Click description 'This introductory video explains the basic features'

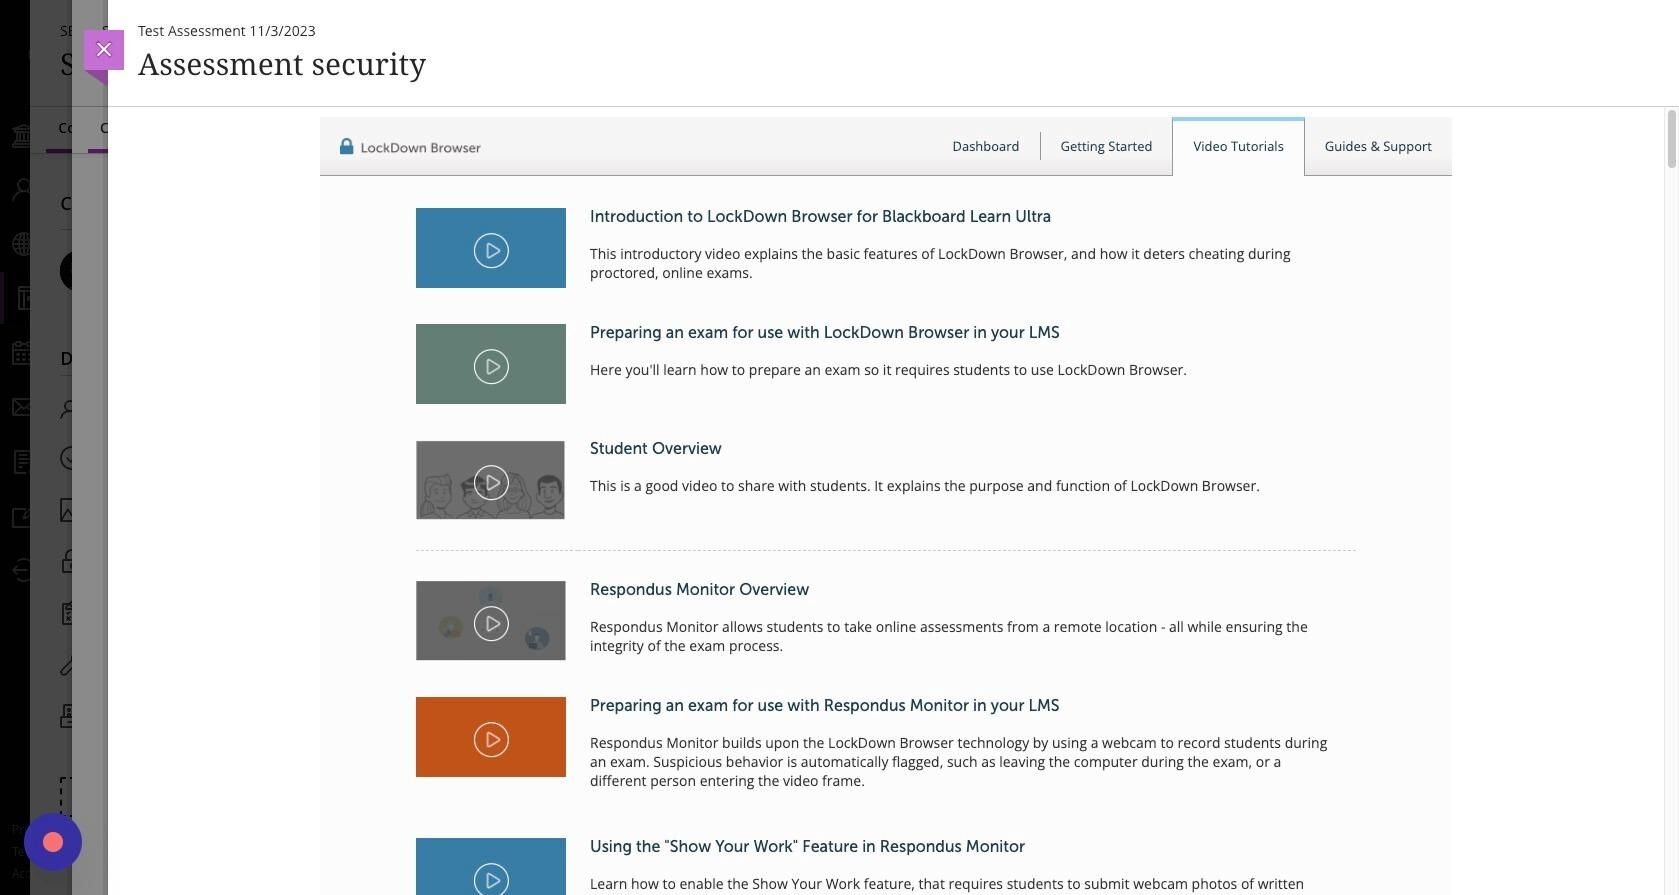(940, 264)
